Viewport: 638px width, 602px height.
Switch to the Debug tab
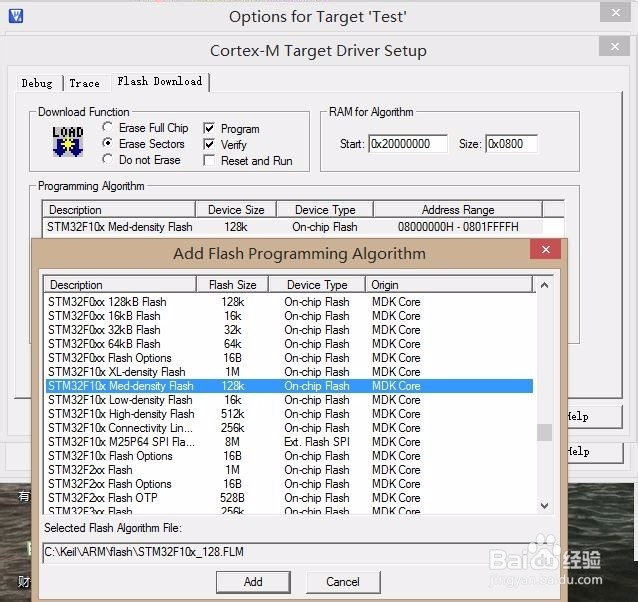(37, 83)
